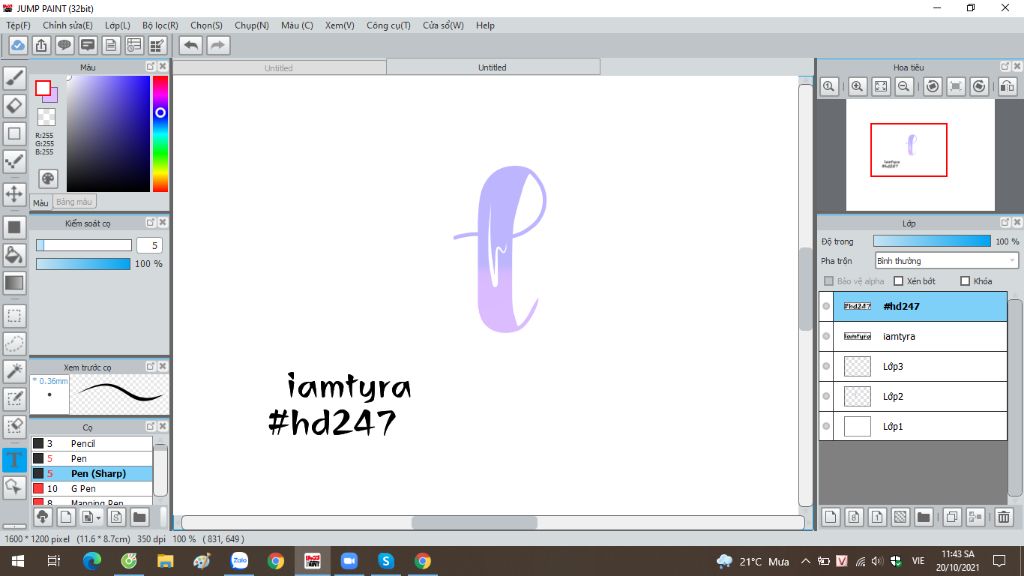Select the Gradient tool
This screenshot has height=576, width=1024.
pos(14,283)
